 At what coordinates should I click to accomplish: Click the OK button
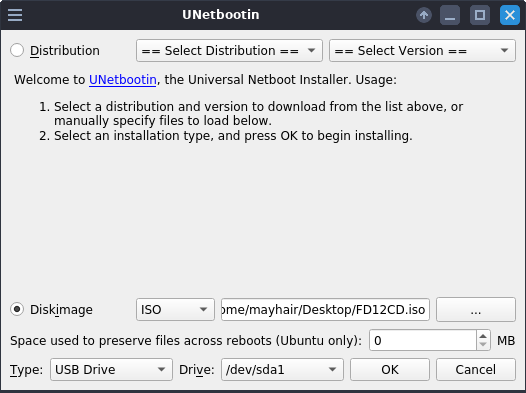pyautogui.click(x=390, y=370)
